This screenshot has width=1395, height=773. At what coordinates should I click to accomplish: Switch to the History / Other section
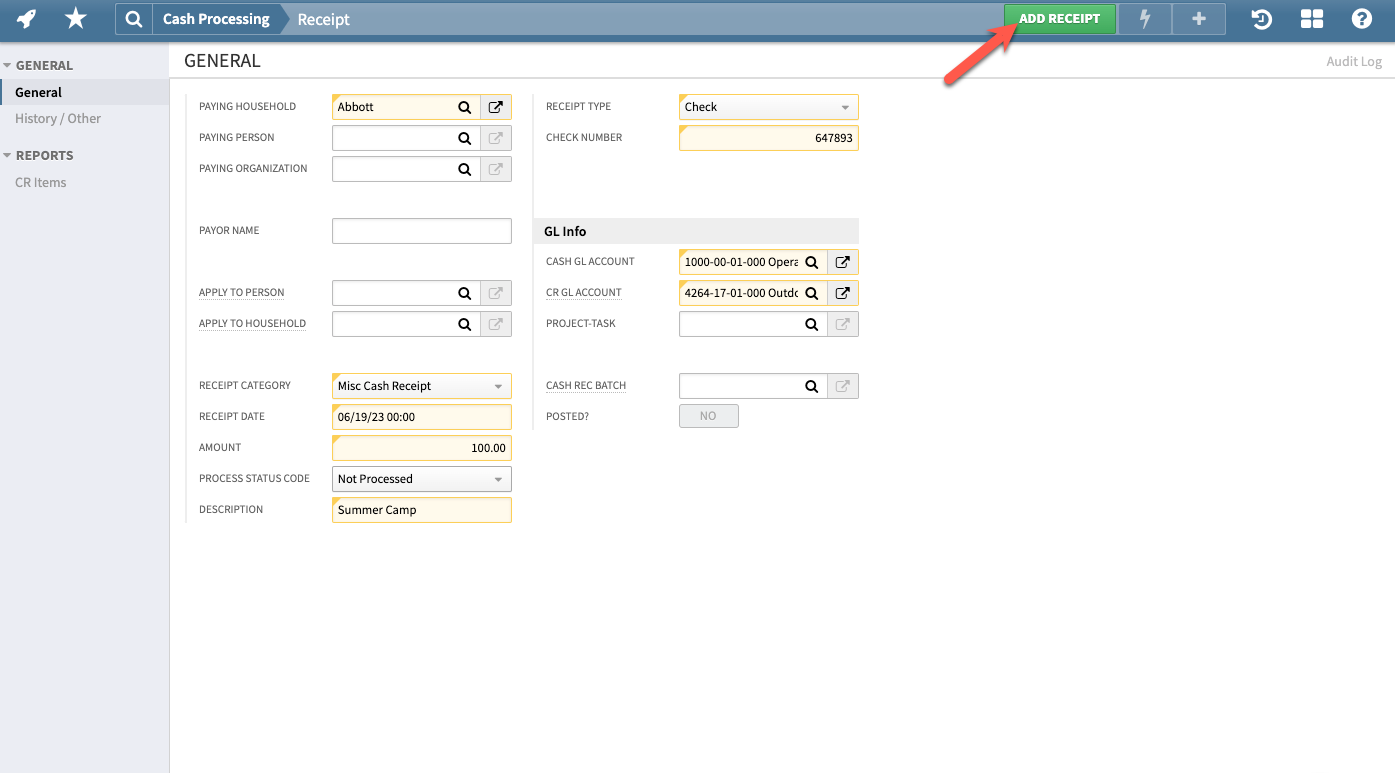[x=57, y=118]
